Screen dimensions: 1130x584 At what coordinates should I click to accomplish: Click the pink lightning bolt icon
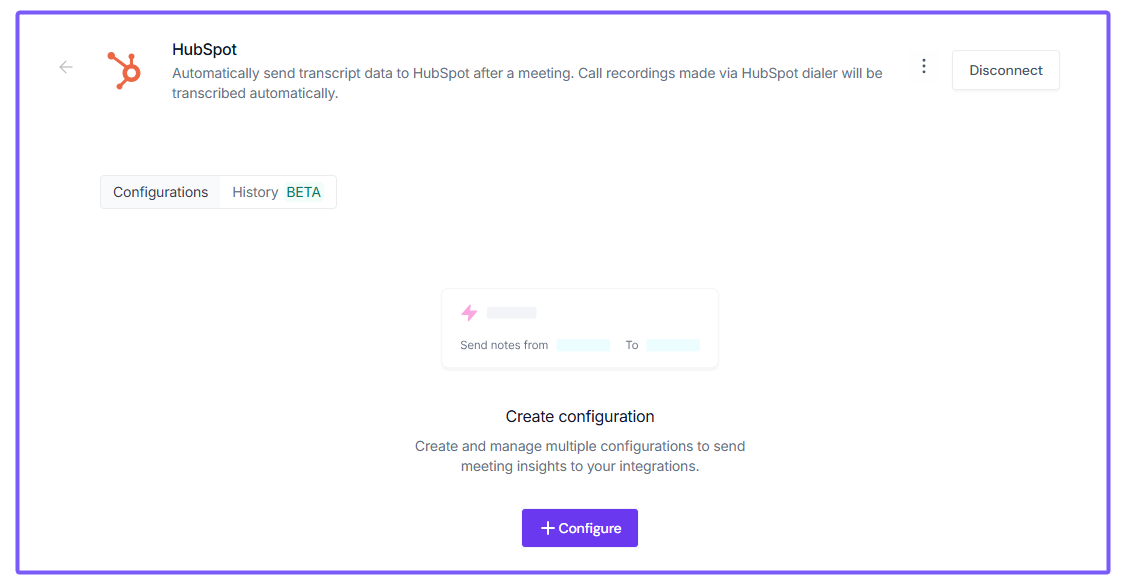tap(469, 313)
